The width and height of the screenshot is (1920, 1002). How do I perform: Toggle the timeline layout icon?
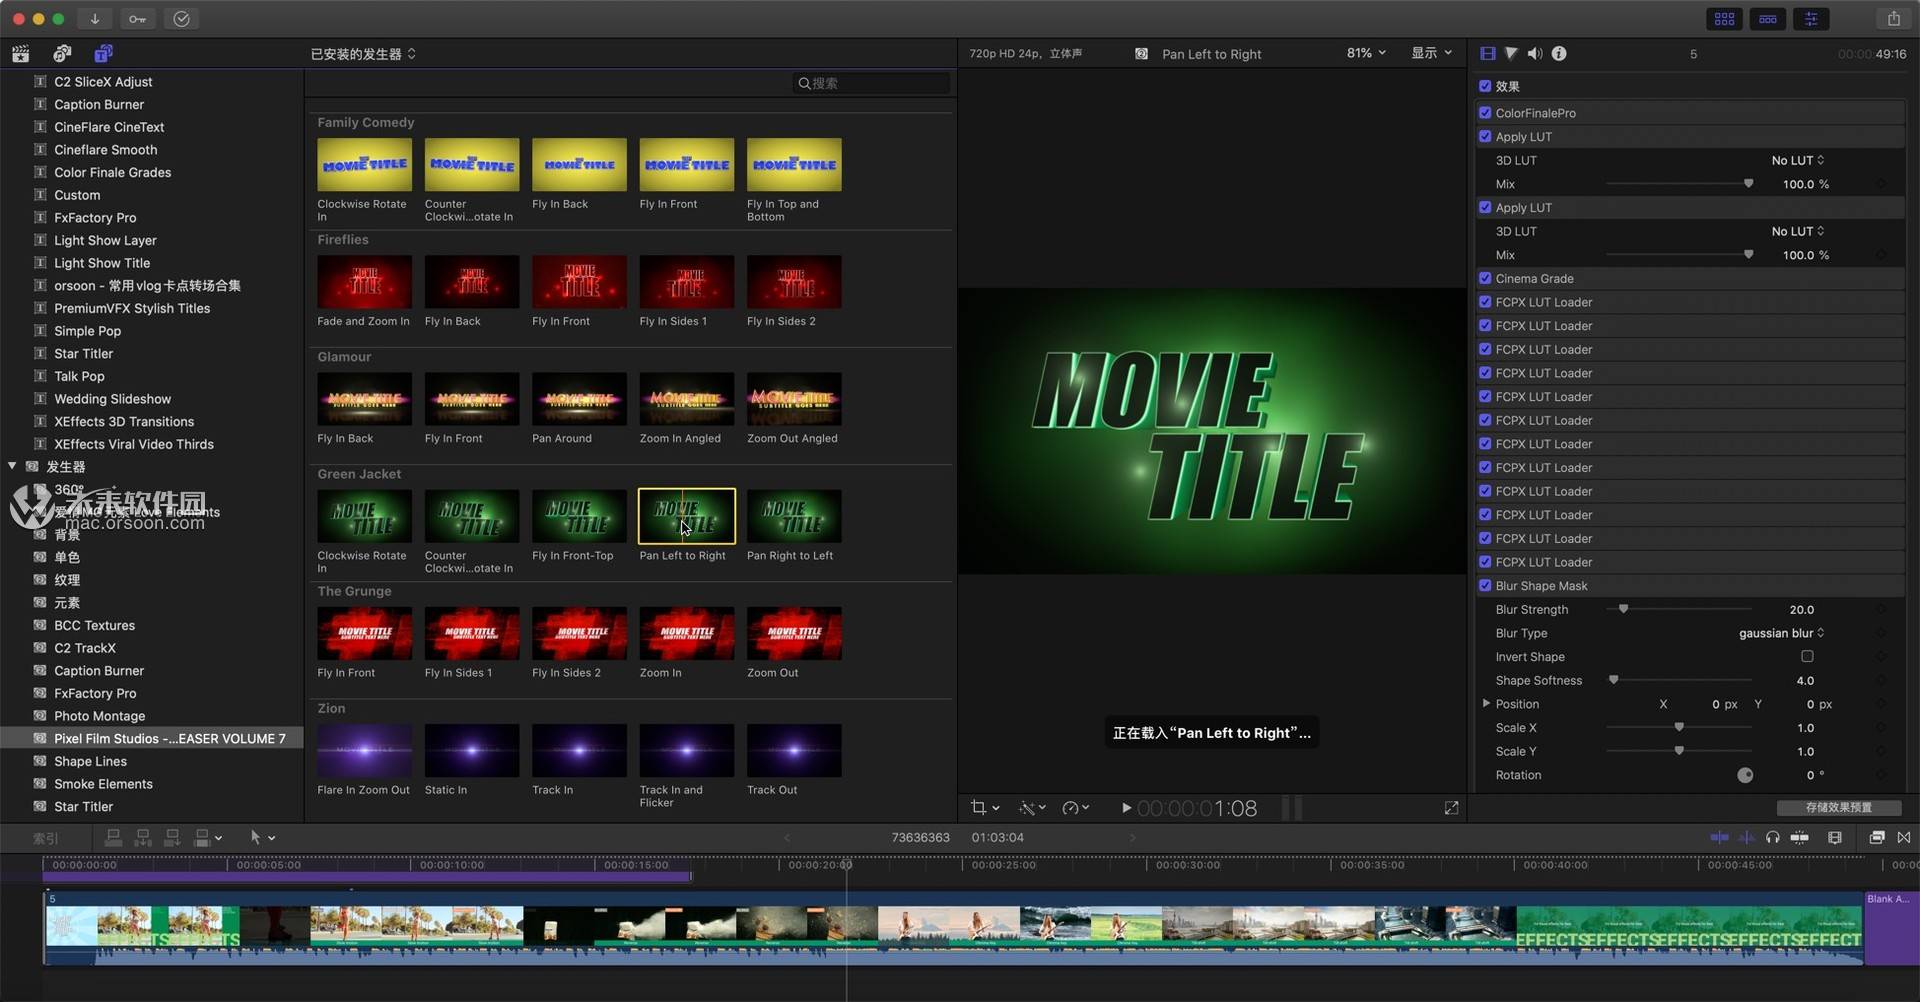[1768, 19]
